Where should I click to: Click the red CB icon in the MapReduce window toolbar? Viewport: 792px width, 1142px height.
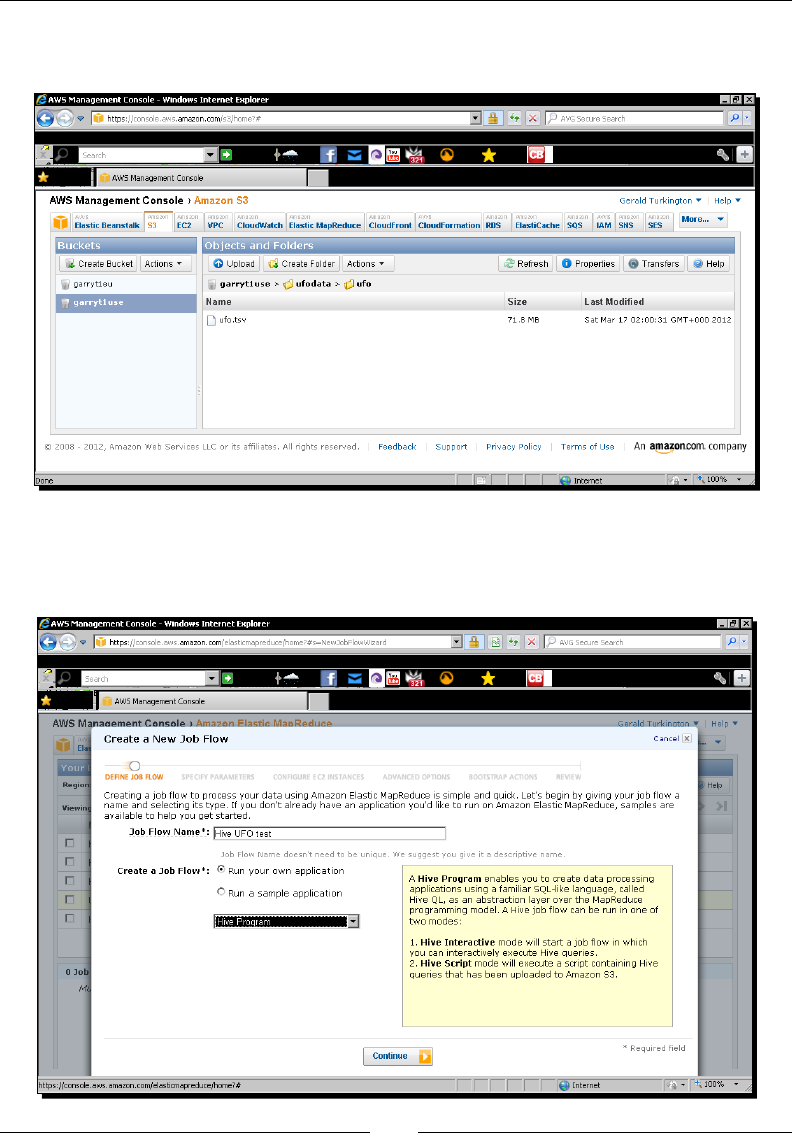click(536, 678)
